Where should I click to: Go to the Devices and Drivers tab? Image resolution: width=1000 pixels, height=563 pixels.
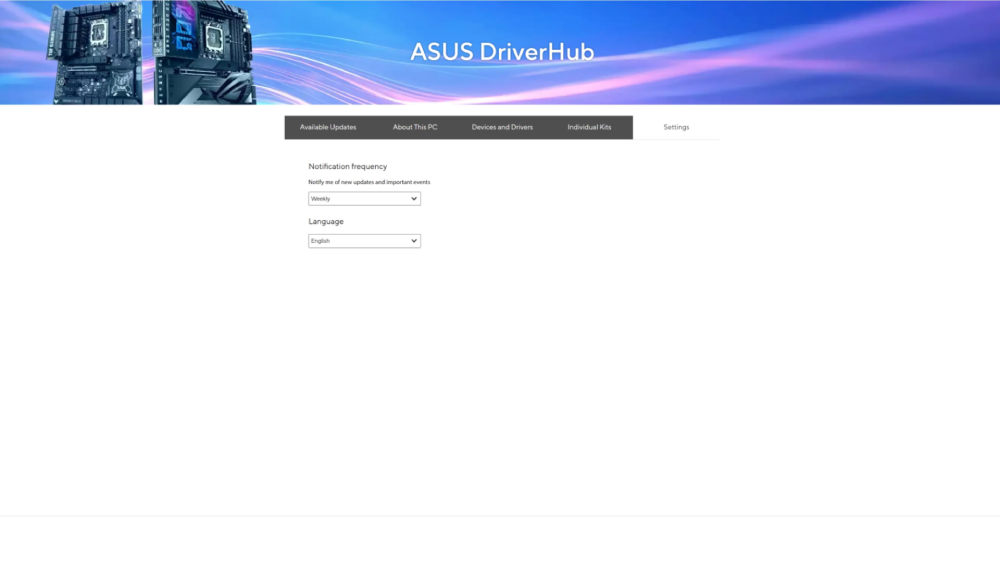(x=502, y=127)
